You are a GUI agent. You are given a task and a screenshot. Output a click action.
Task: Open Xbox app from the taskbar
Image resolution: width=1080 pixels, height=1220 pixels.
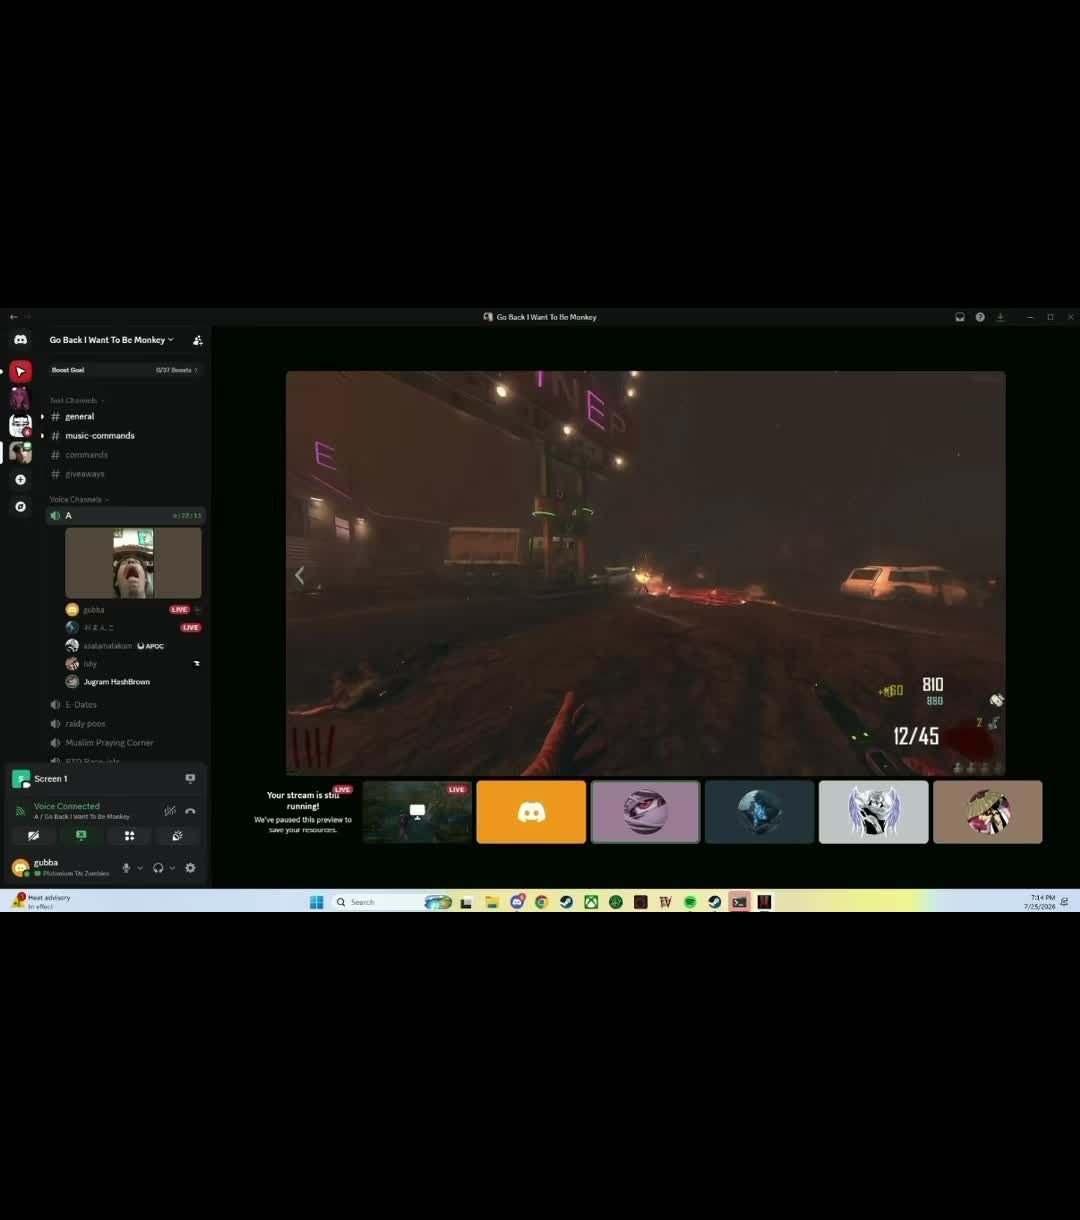[591, 902]
